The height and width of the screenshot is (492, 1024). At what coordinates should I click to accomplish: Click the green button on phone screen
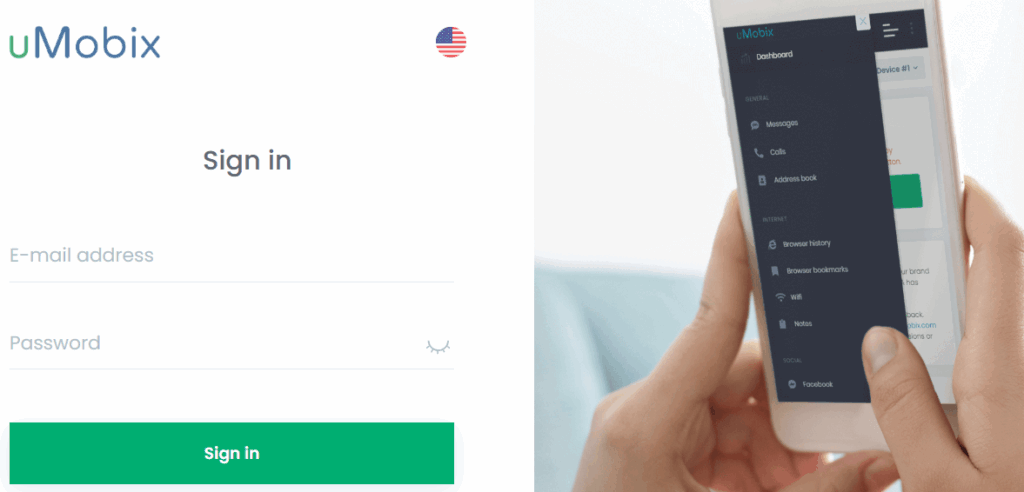pos(906,191)
